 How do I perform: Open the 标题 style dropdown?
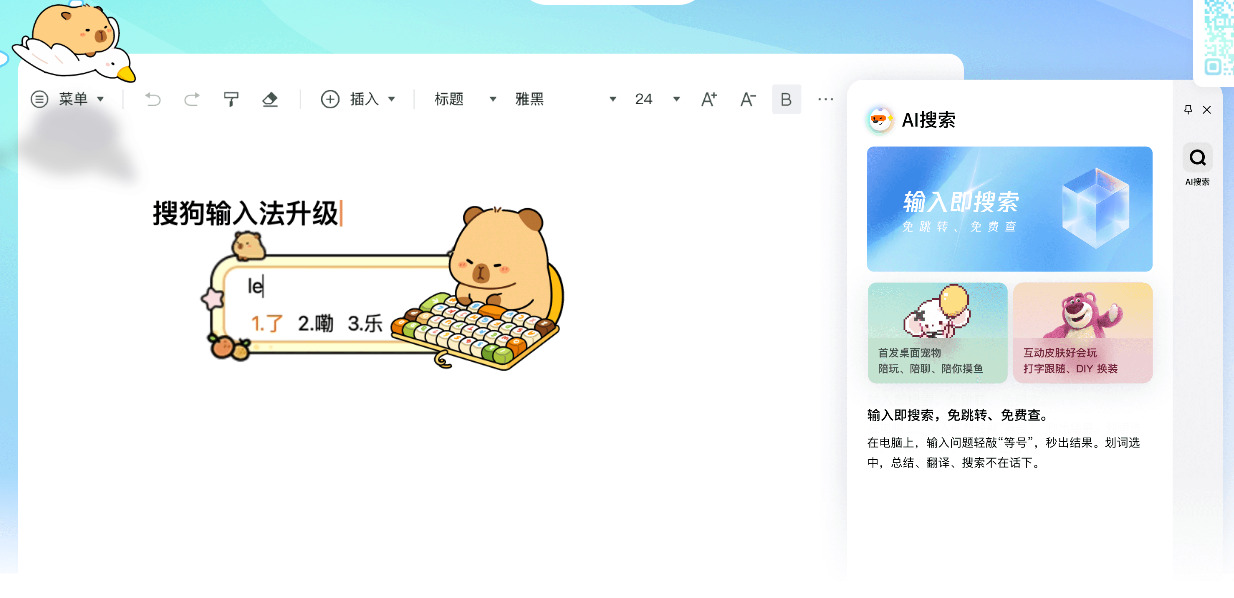click(466, 99)
